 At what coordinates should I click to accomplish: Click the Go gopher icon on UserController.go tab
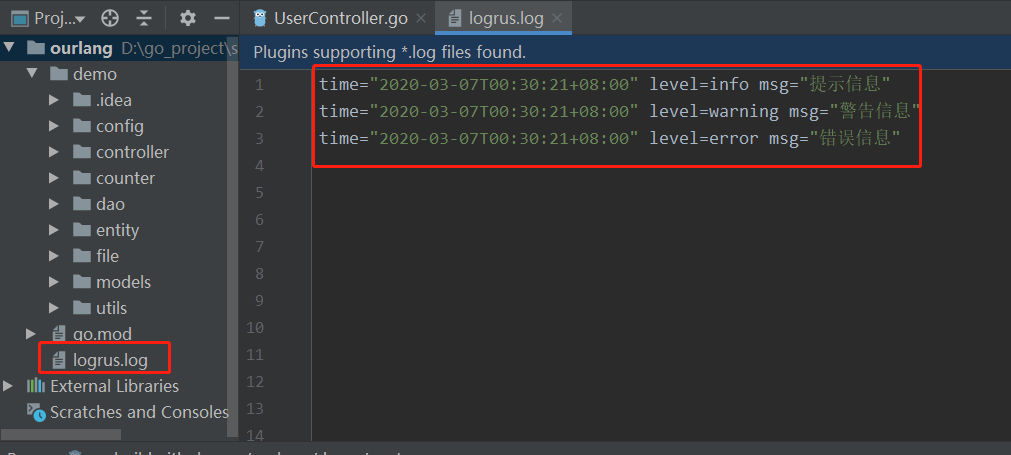(260, 19)
